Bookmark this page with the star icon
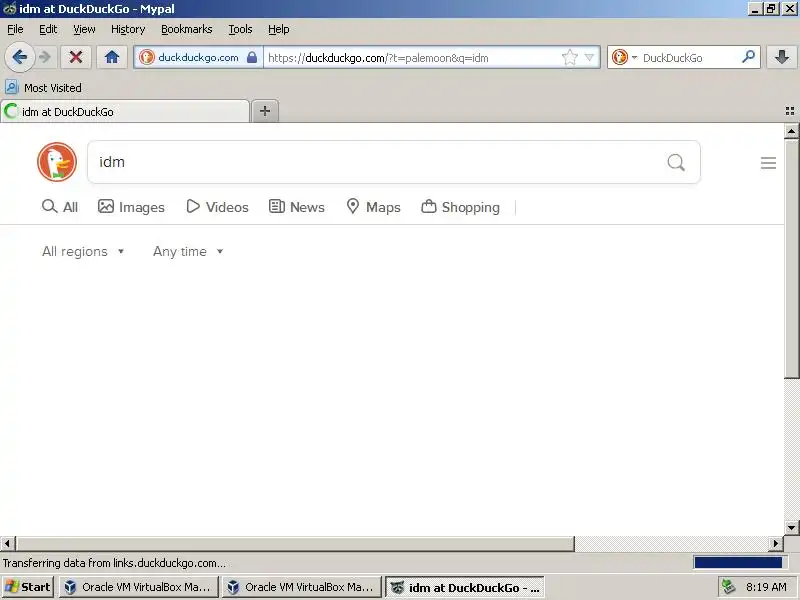This screenshot has height=600, width=800. tap(569, 57)
